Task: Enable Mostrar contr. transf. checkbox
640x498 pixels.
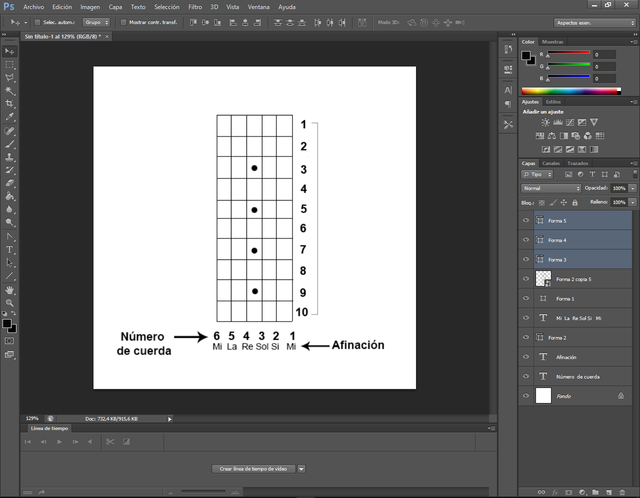Action: click(123, 22)
